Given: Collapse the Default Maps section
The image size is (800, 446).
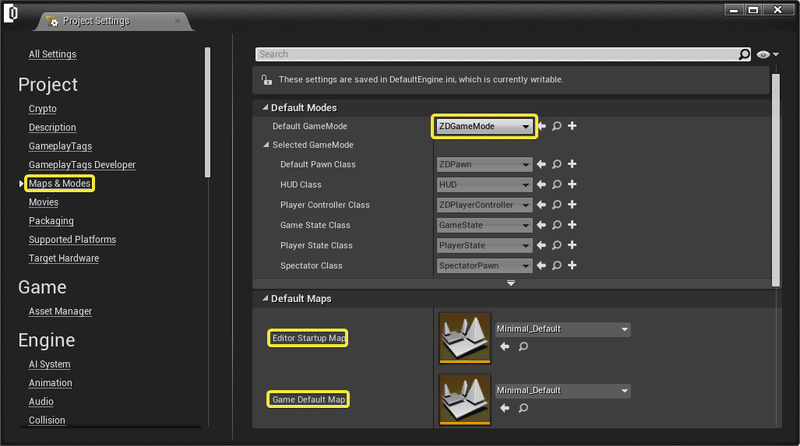Looking at the screenshot, I should 265,299.
